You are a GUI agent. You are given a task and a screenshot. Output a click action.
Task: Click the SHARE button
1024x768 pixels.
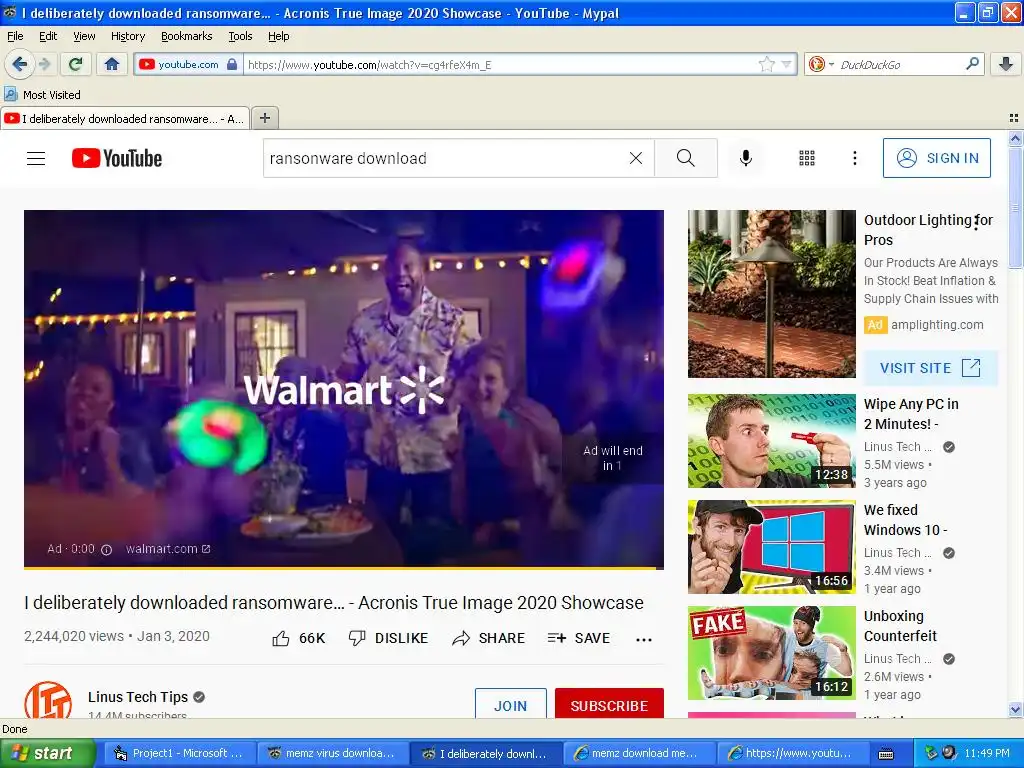click(488, 638)
